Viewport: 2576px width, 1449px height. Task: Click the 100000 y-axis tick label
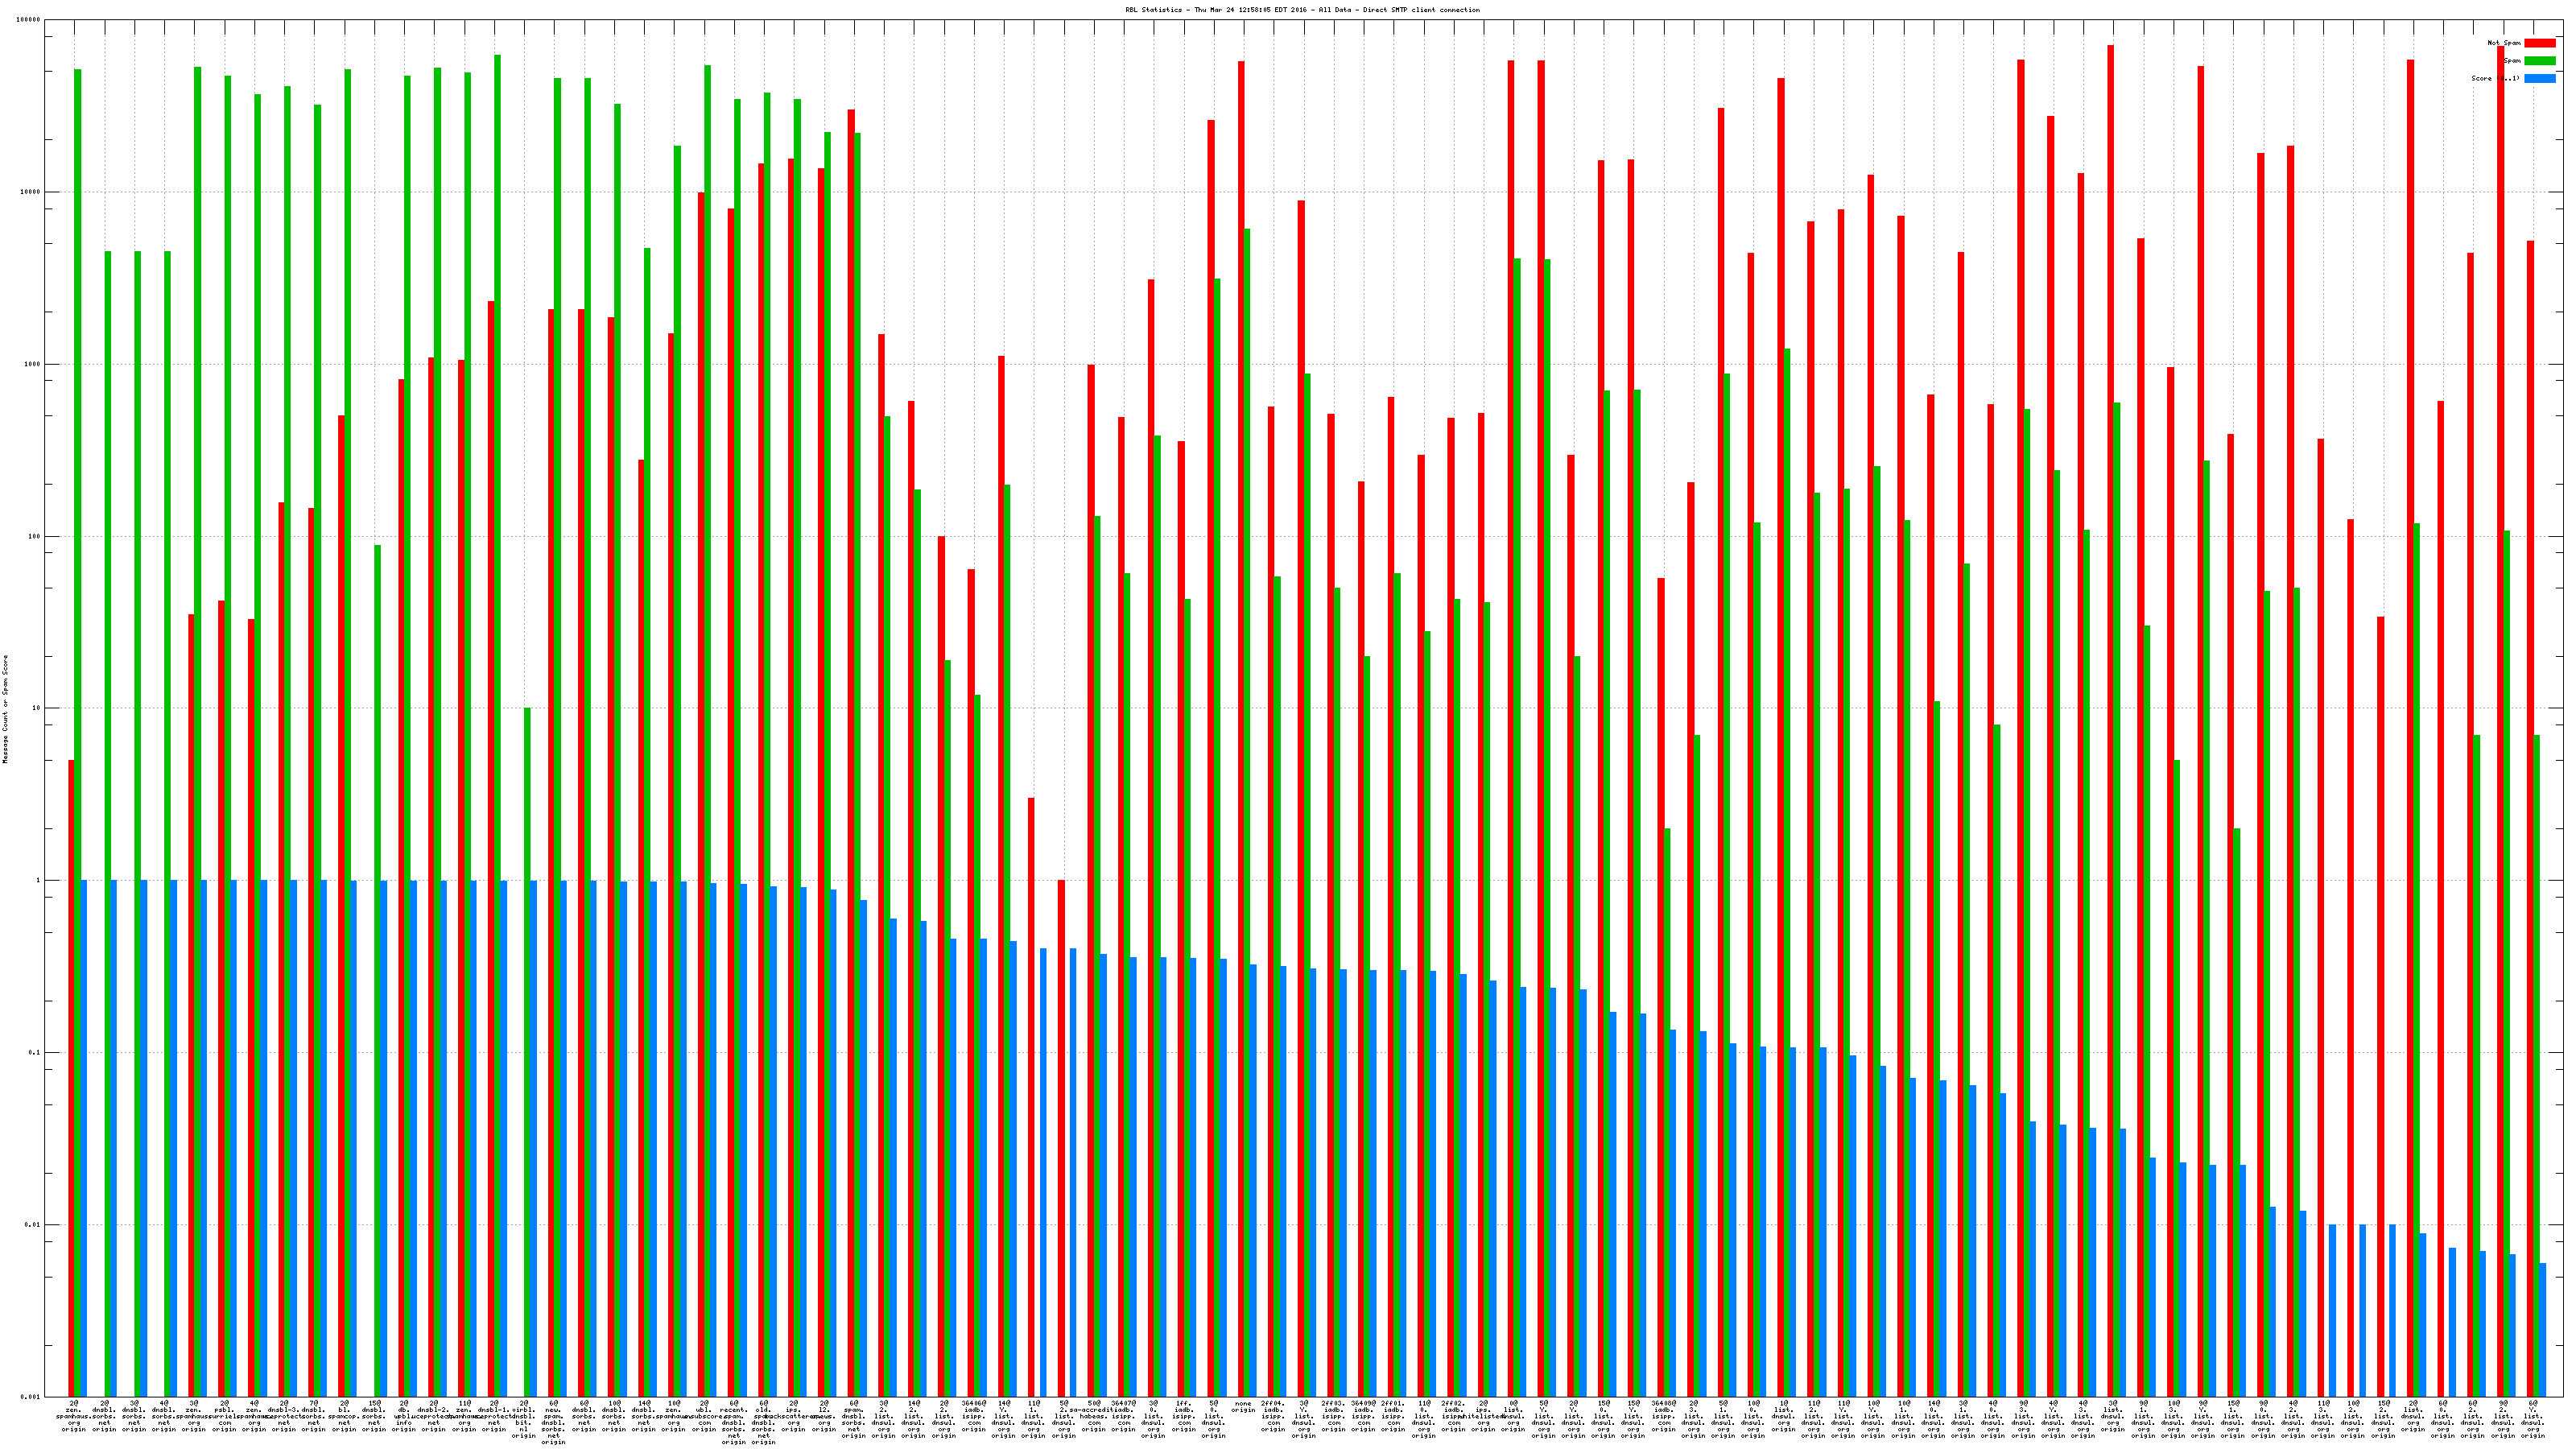[x=29, y=20]
